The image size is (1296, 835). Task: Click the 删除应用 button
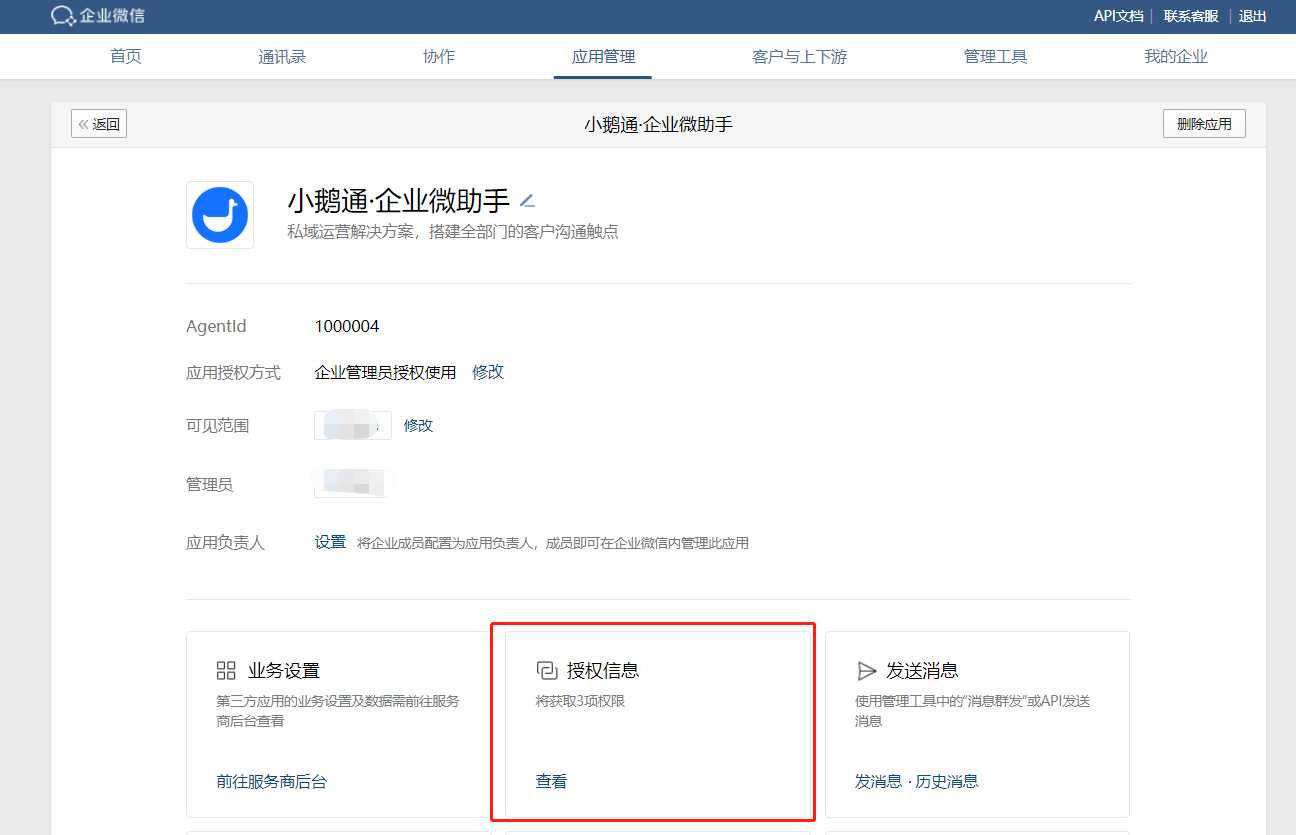1204,124
